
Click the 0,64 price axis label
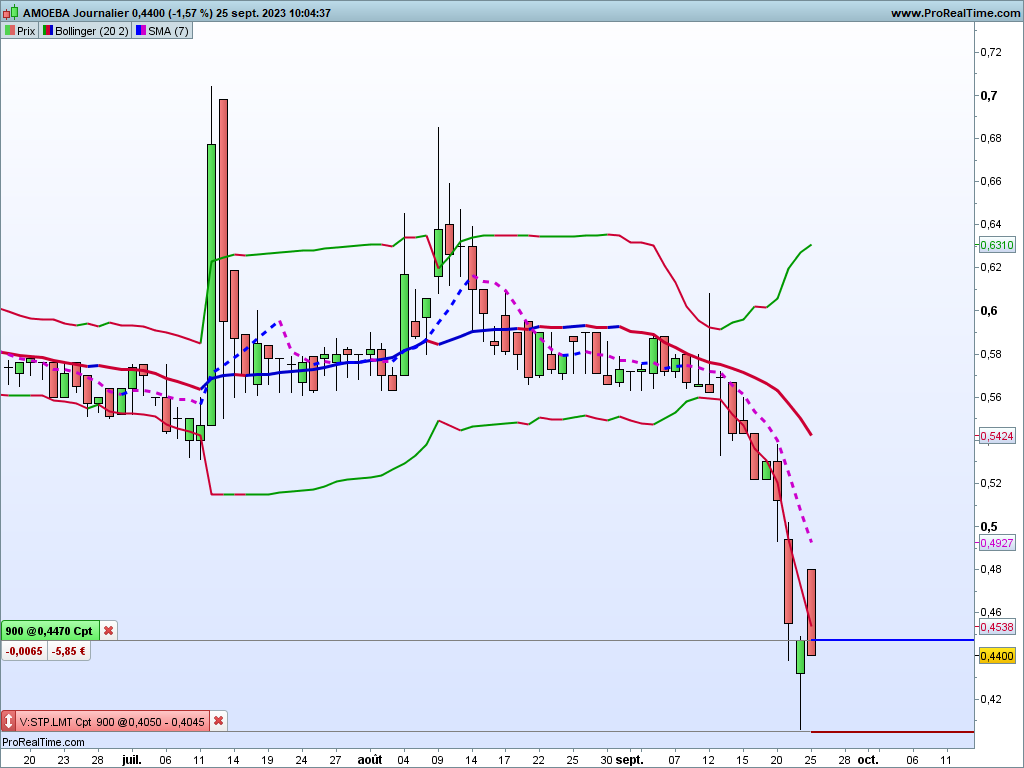tap(991, 225)
